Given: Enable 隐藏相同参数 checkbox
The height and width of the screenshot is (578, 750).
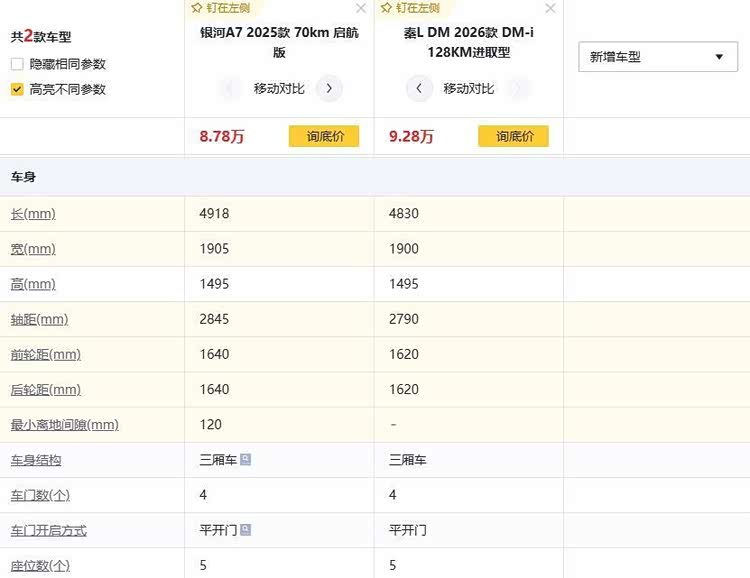Looking at the screenshot, I should pos(17,64).
